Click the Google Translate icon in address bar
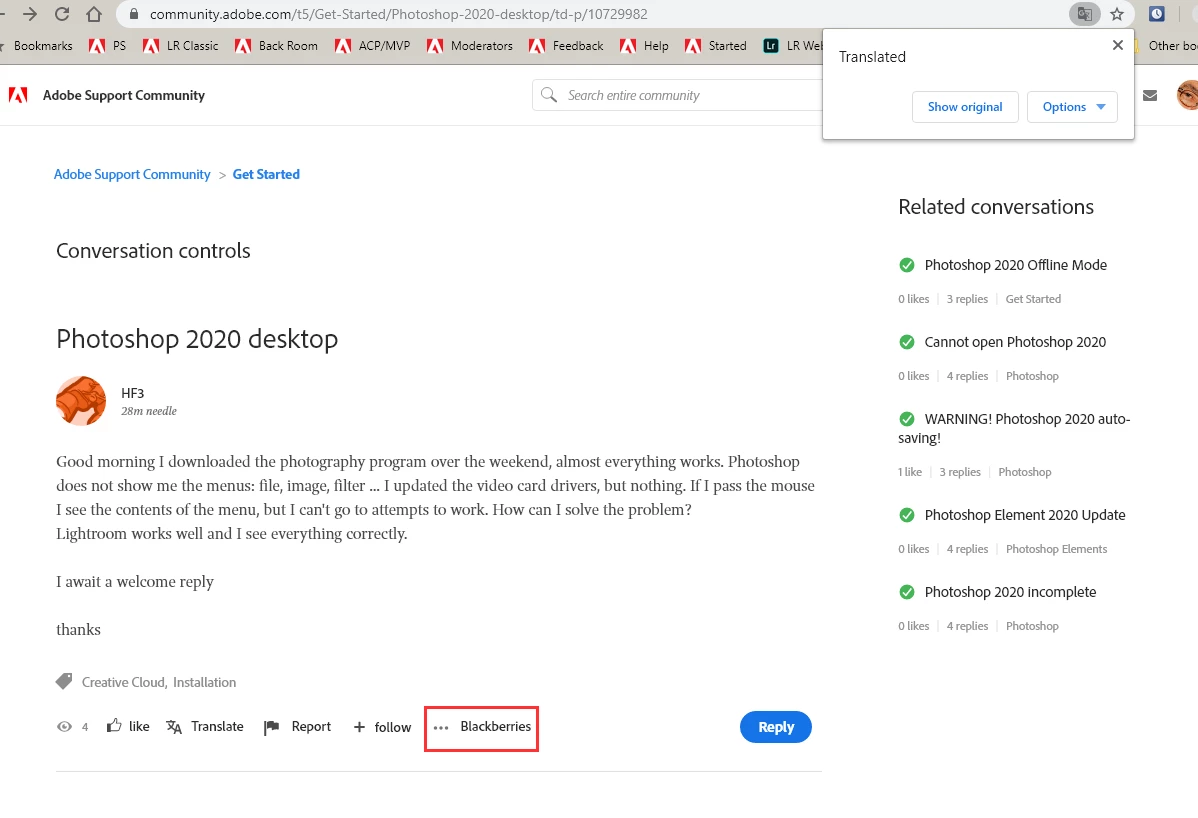1198x818 pixels. click(x=1084, y=14)
